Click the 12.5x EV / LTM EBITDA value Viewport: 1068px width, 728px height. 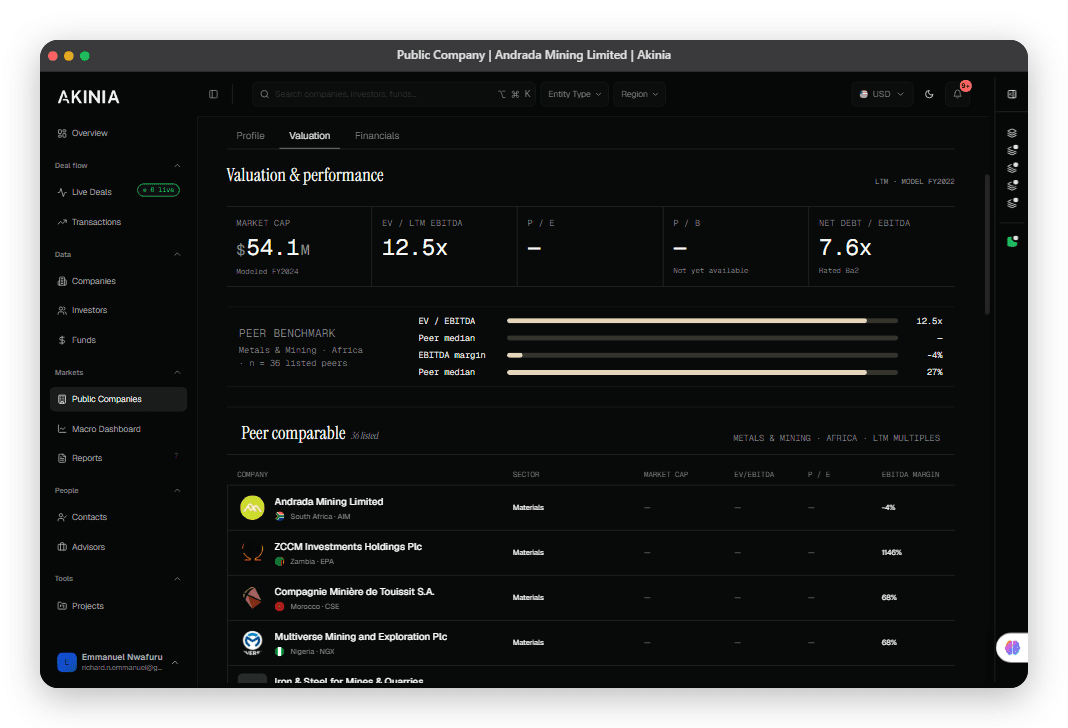pyautogui.click(x=414, y=248)
